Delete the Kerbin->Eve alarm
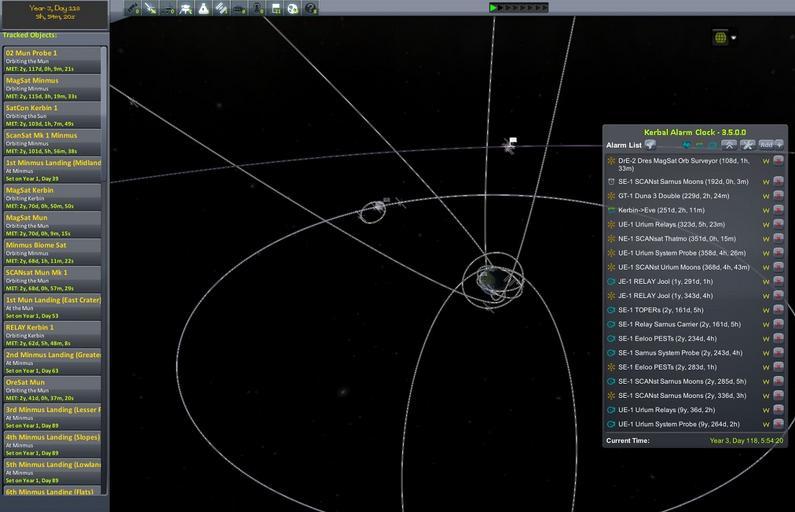795x512 pixels. [x=778, y=209]
